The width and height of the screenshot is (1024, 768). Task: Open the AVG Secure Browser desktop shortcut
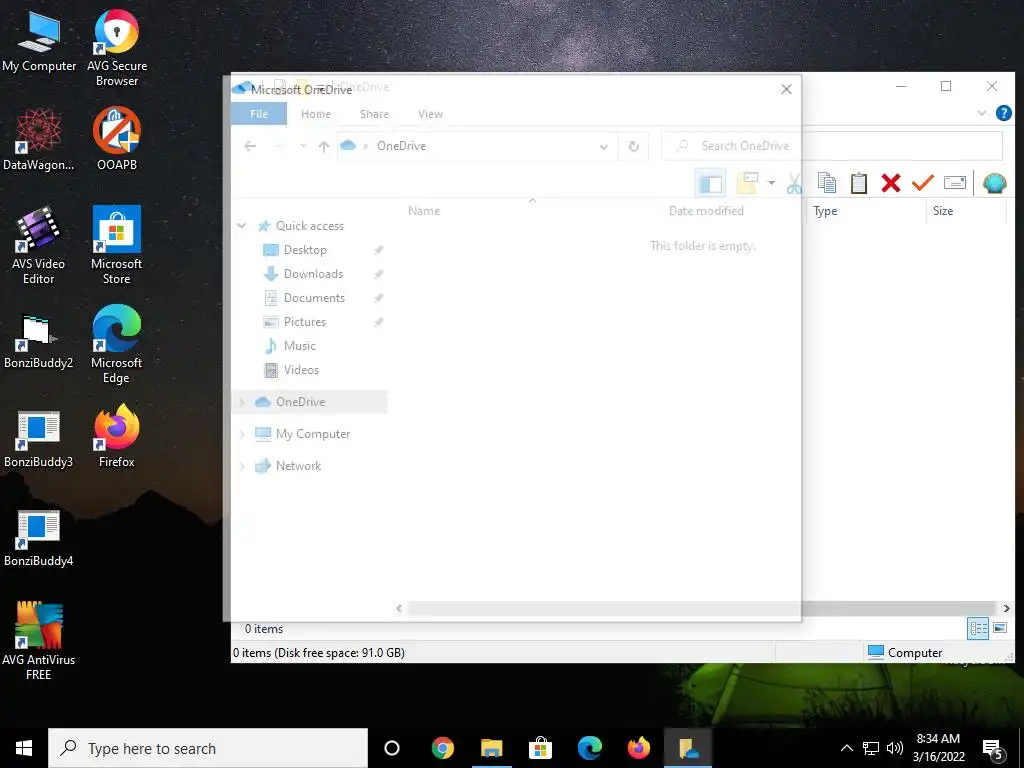point(117,48)
